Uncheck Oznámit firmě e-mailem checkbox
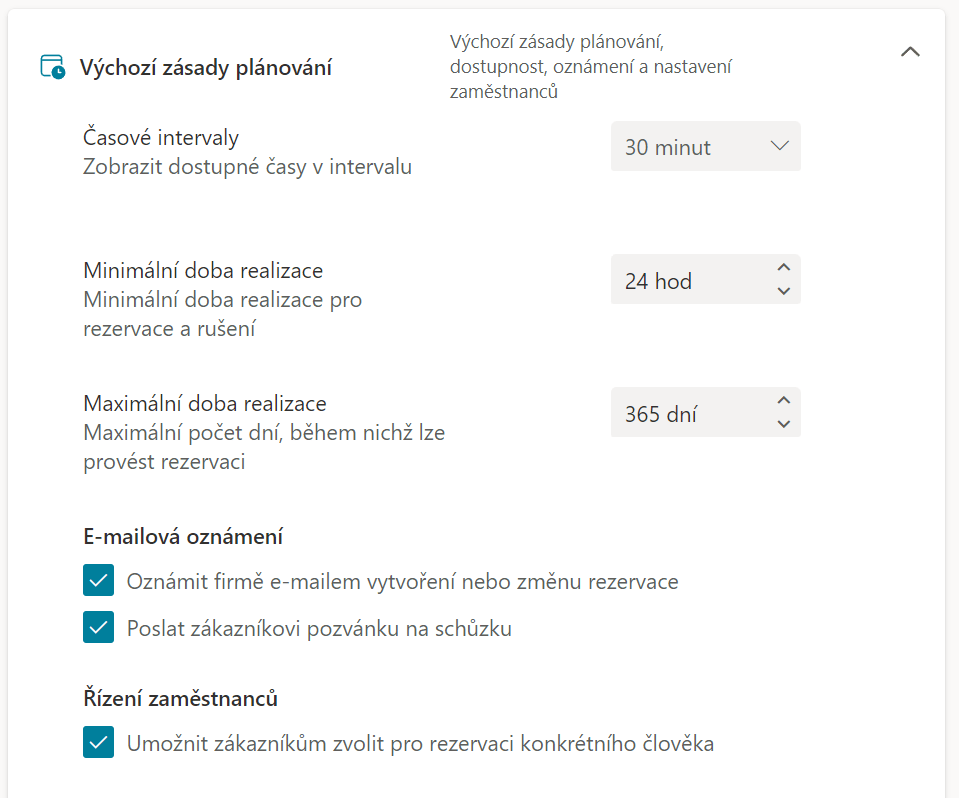 pos(98,580)
